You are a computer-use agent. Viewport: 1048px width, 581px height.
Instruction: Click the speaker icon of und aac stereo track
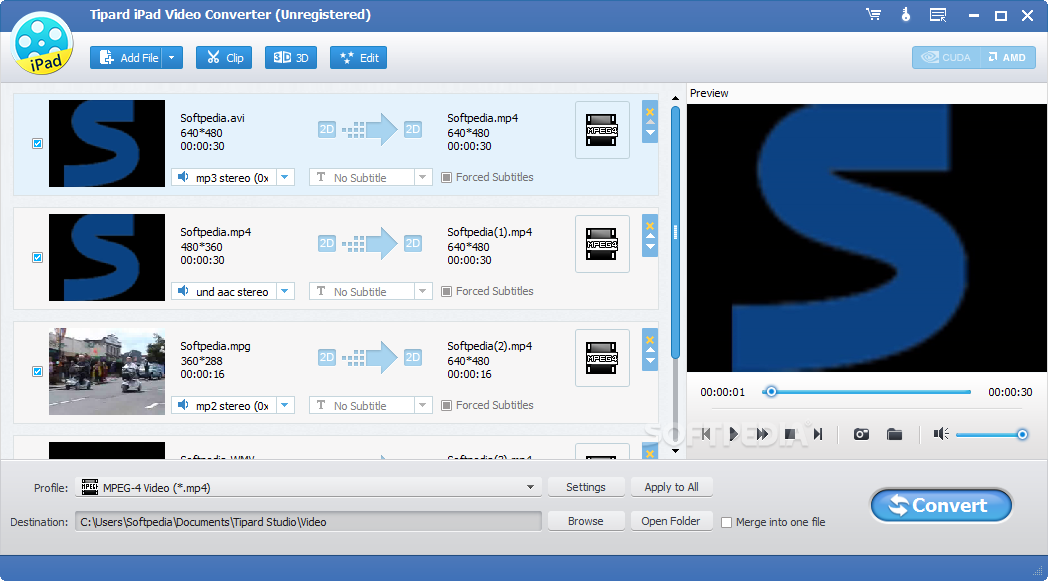tap(183, 291)
